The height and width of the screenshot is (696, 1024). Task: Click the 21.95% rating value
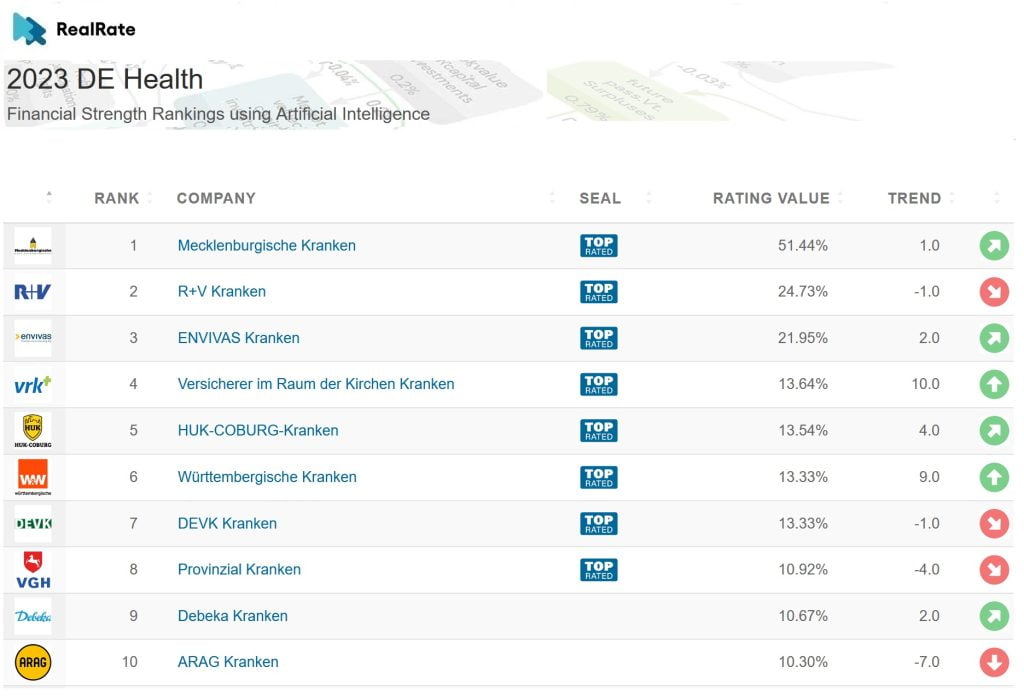pos(803,338)
